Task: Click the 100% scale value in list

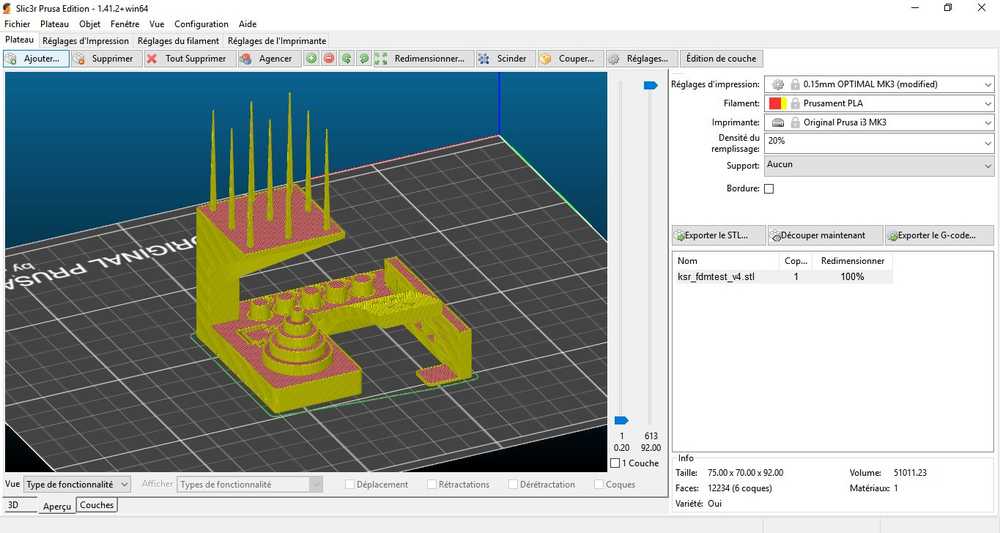Action: (852, 277)
